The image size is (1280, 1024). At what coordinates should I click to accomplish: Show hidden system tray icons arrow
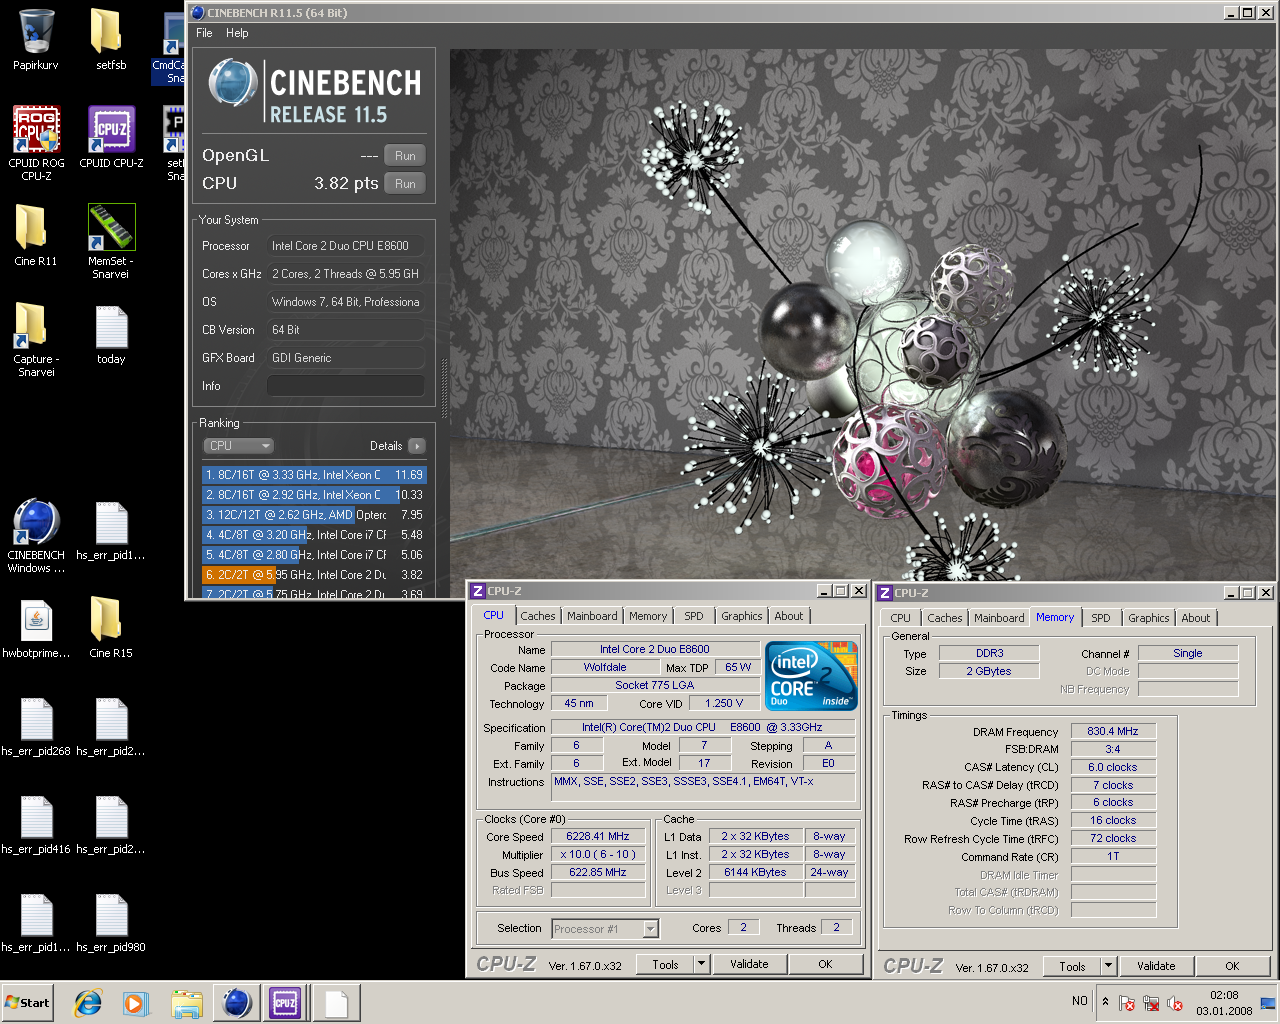(x=1105, y=1002)
